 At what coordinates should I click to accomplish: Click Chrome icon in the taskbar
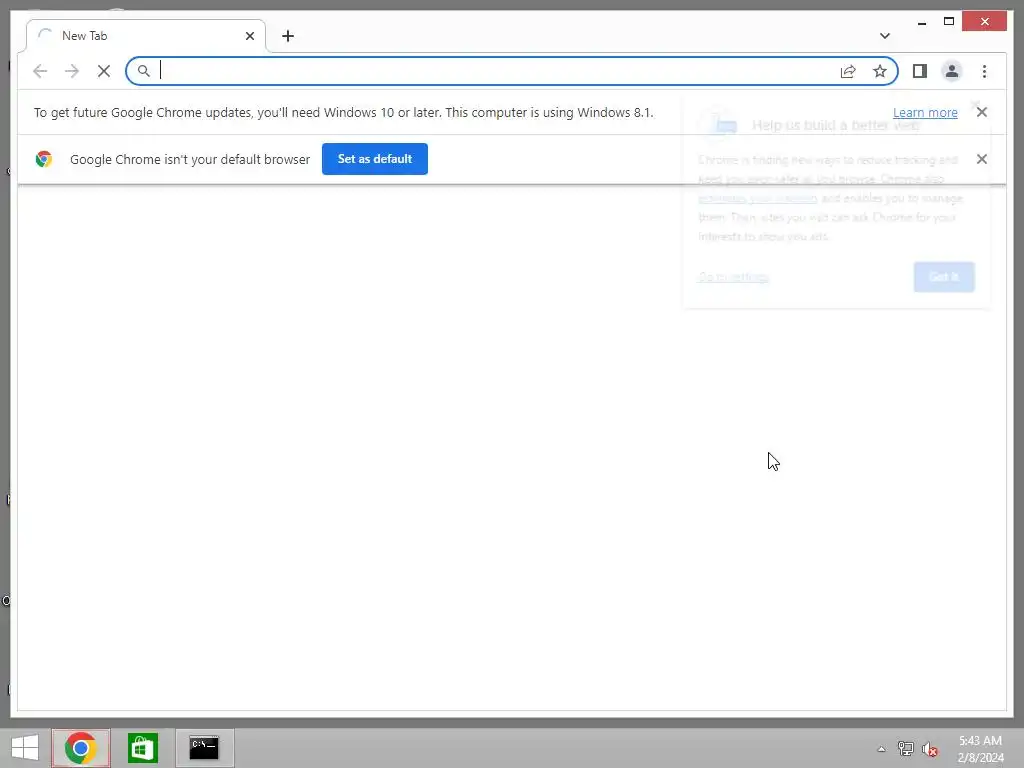pos(81,748)
